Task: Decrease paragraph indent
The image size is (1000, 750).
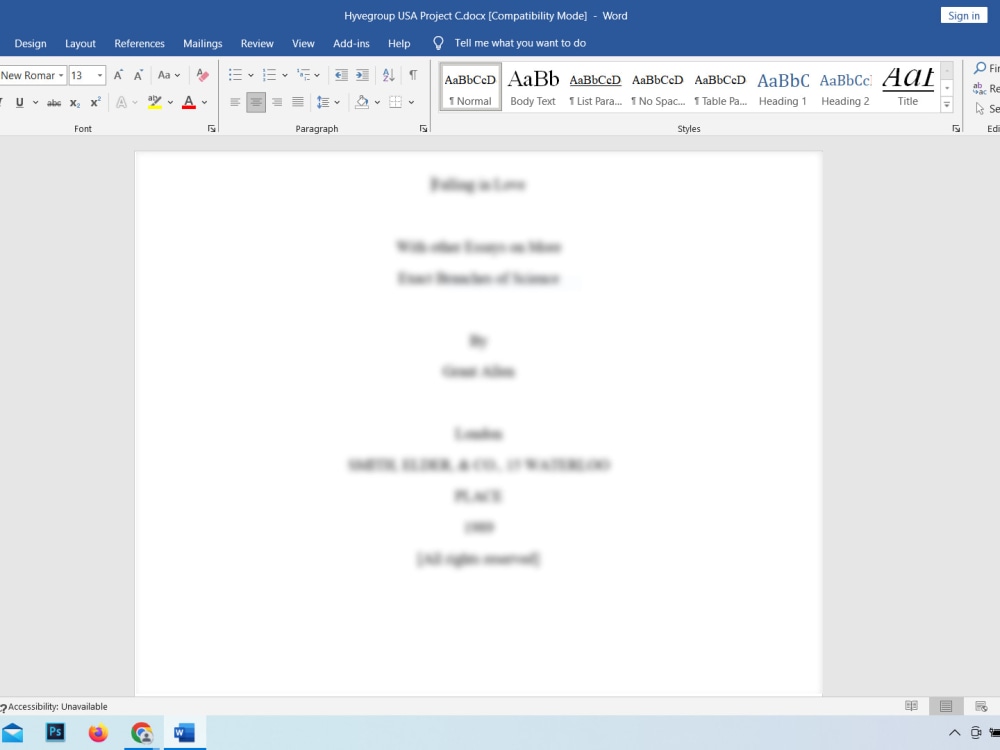Action: click(x=341, y=75)
